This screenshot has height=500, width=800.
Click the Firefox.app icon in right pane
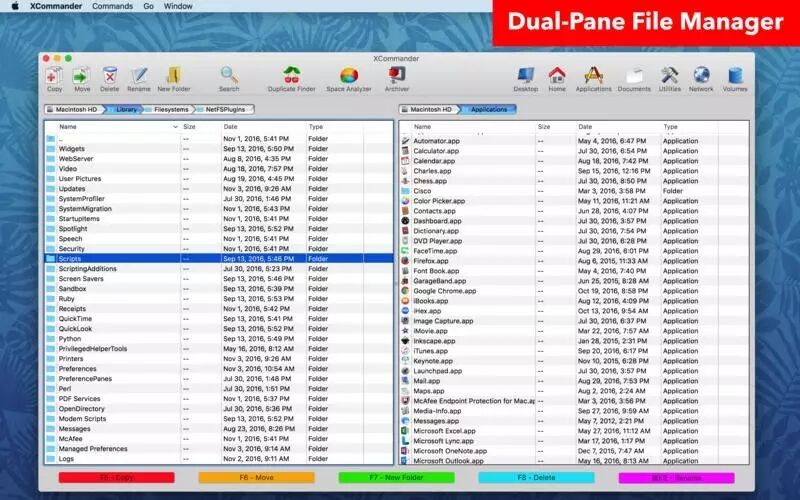tap(405, 261)
